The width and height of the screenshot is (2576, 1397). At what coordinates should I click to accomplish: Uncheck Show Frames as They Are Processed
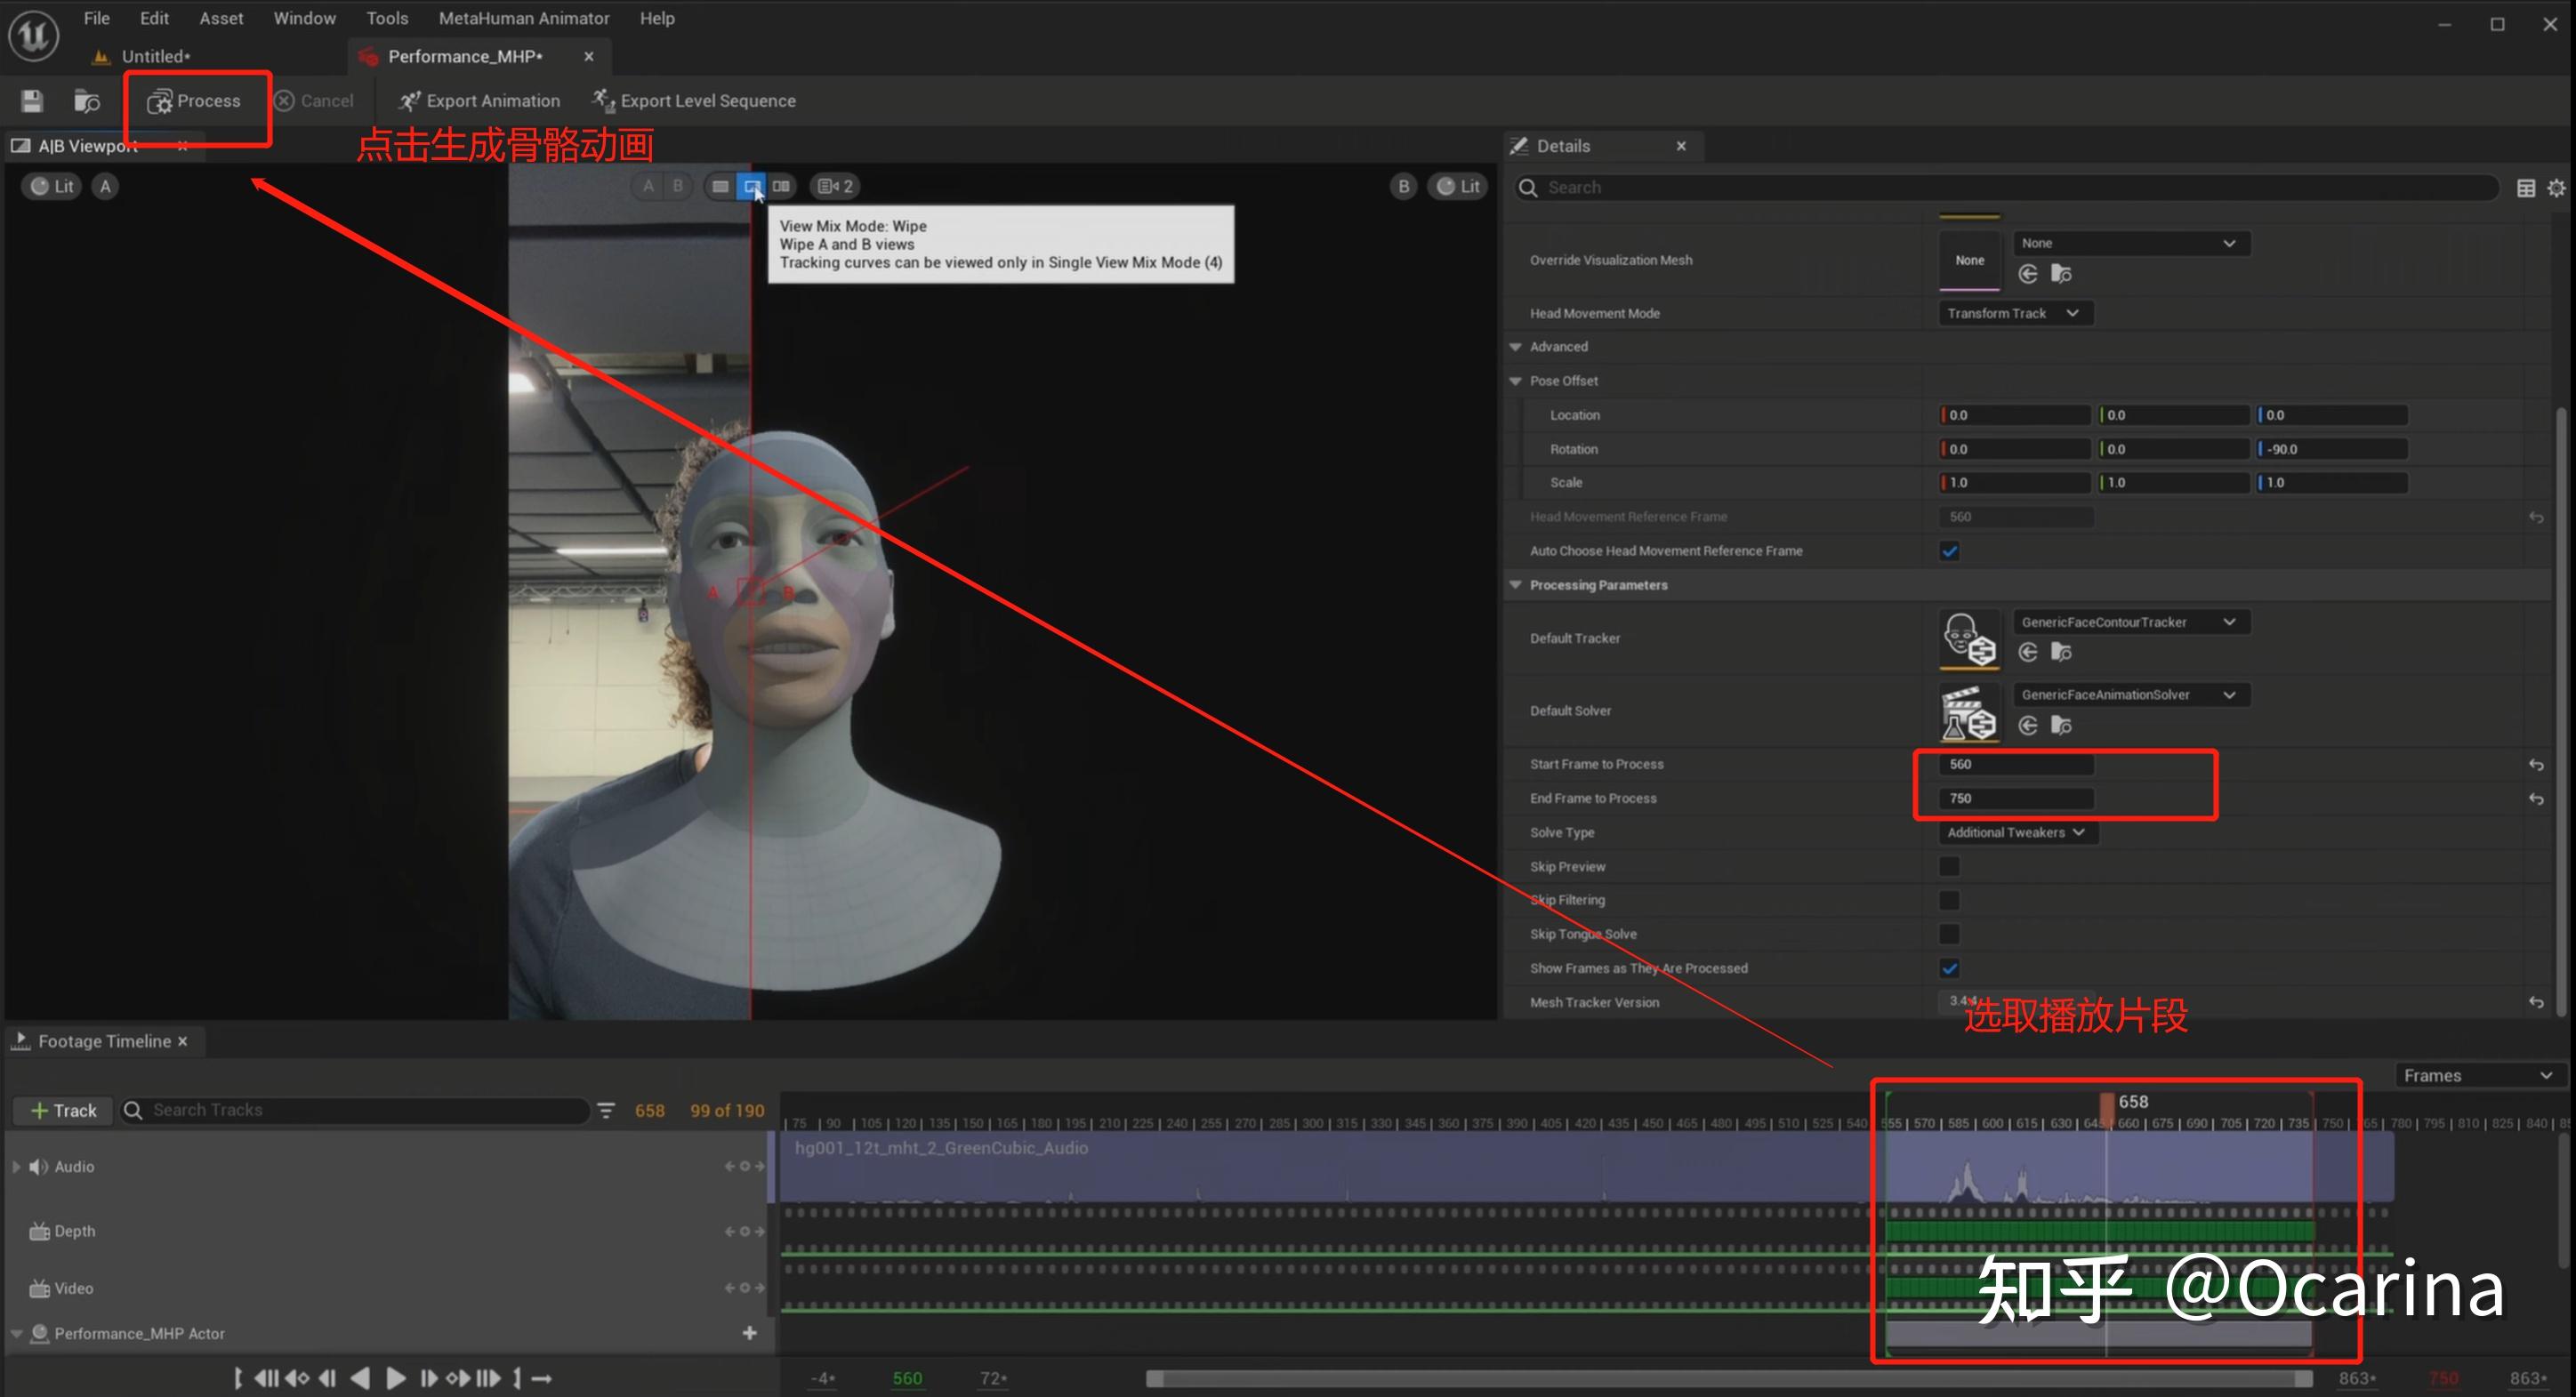tap(1948, 967)
